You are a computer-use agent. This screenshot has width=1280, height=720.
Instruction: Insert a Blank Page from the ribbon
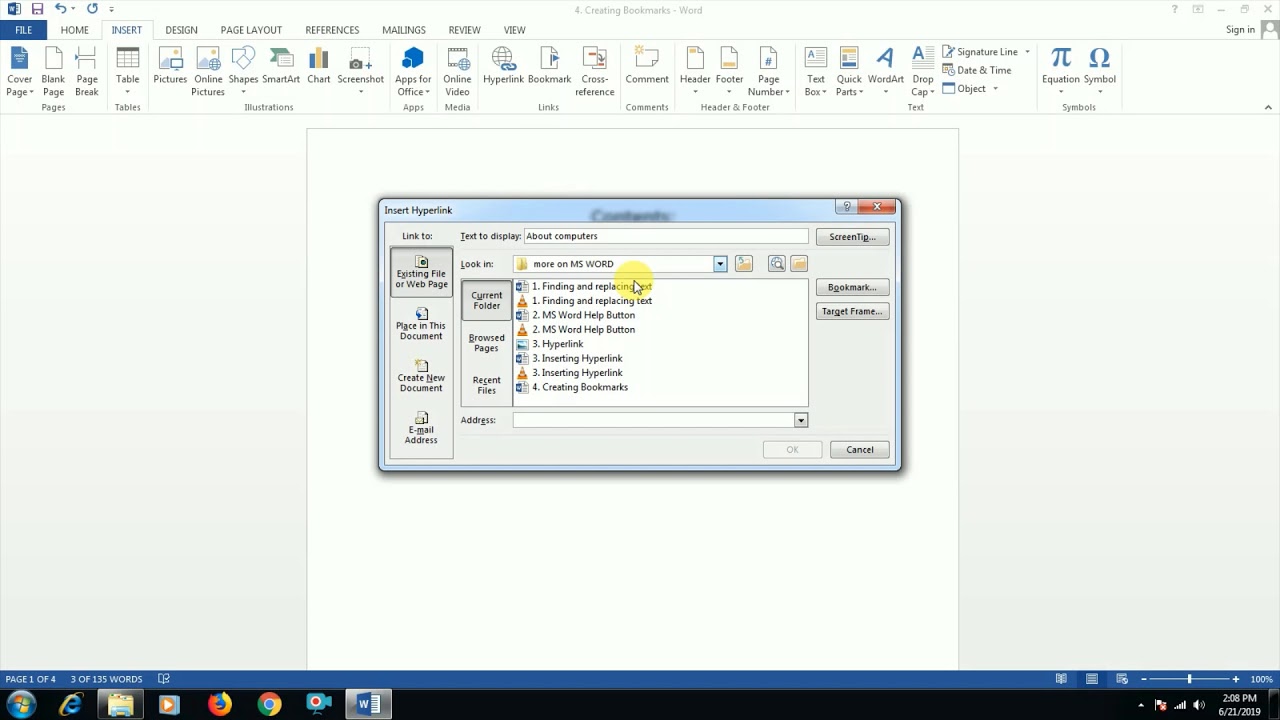coord(53,72)
